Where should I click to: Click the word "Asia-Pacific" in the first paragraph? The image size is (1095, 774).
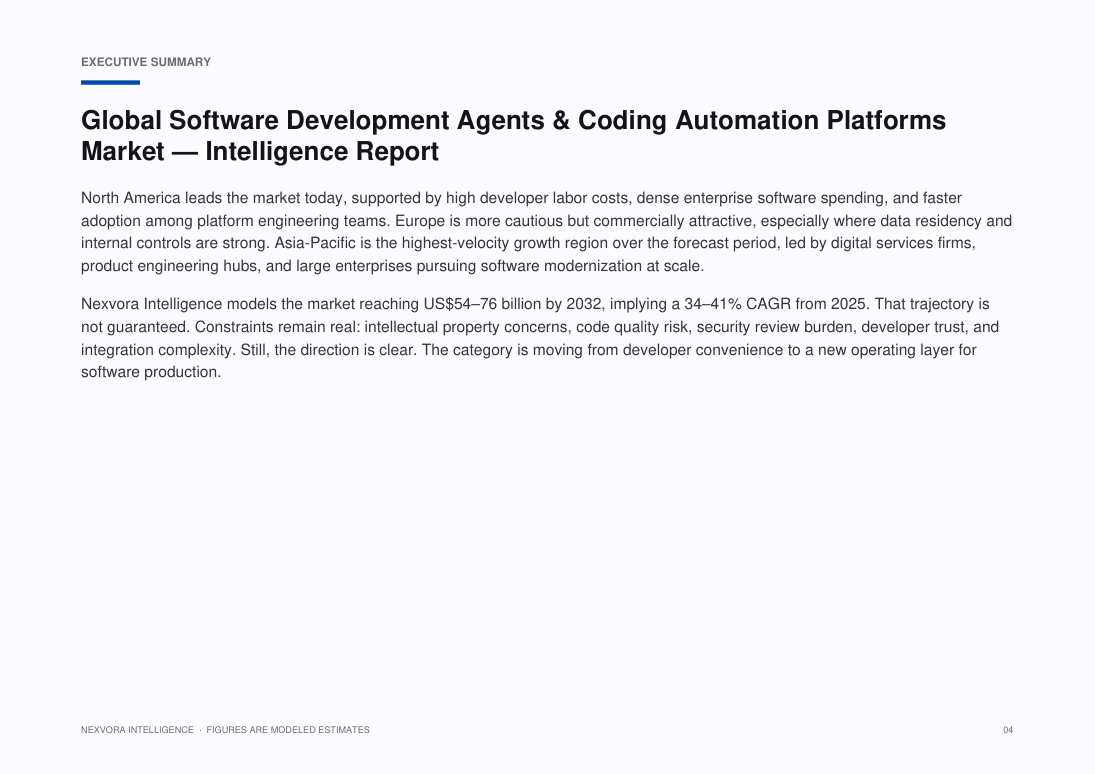(x=315, y=243)
